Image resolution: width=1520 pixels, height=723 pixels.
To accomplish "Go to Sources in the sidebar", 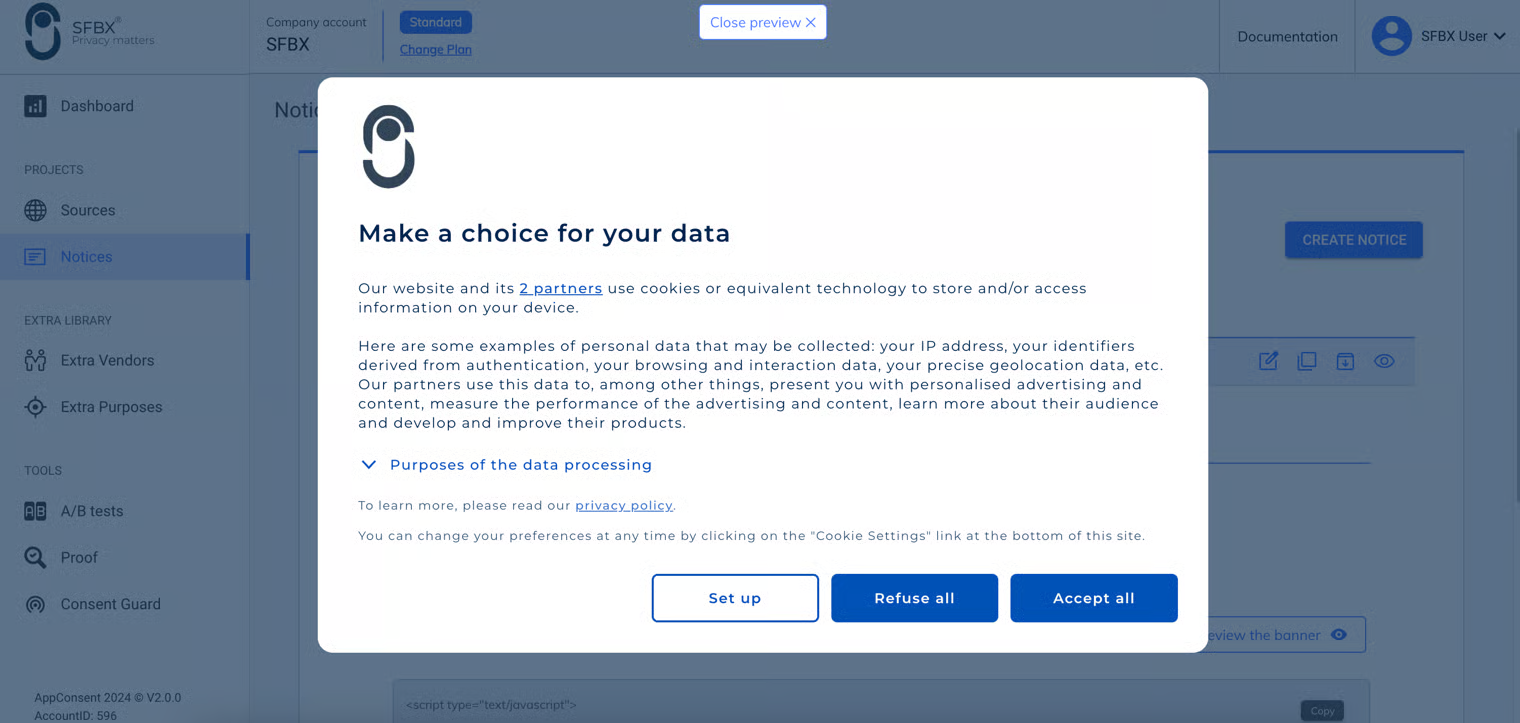I will pyautogui.click(x=87, y=210).
